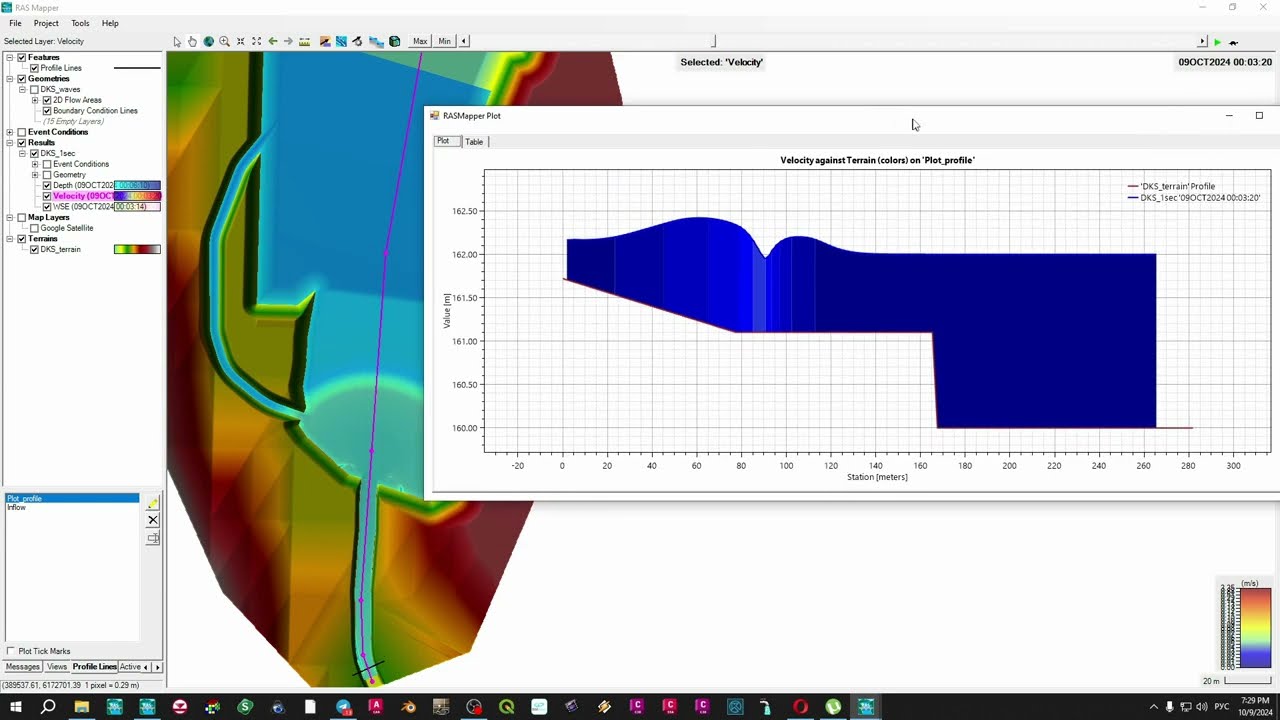The width and height of the screenshot is (1280, 720).
Task: Click the zoom-in fixed arrows icon
Action: pos(240,41)
